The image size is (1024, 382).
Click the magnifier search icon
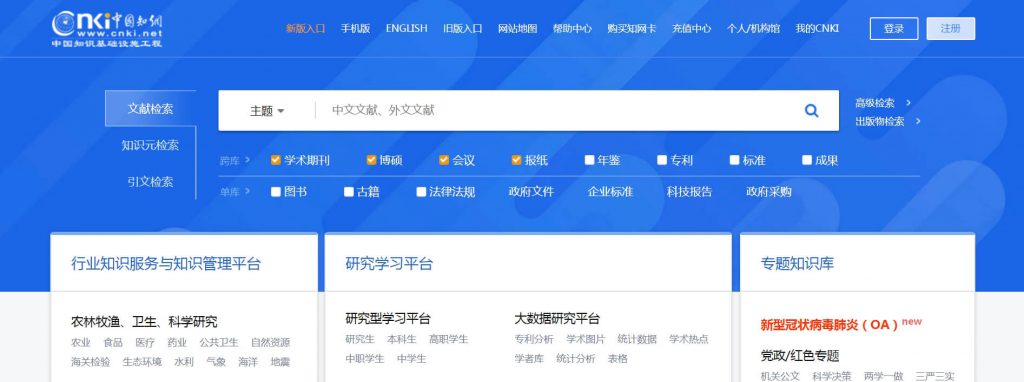click(x=811, y=110)
